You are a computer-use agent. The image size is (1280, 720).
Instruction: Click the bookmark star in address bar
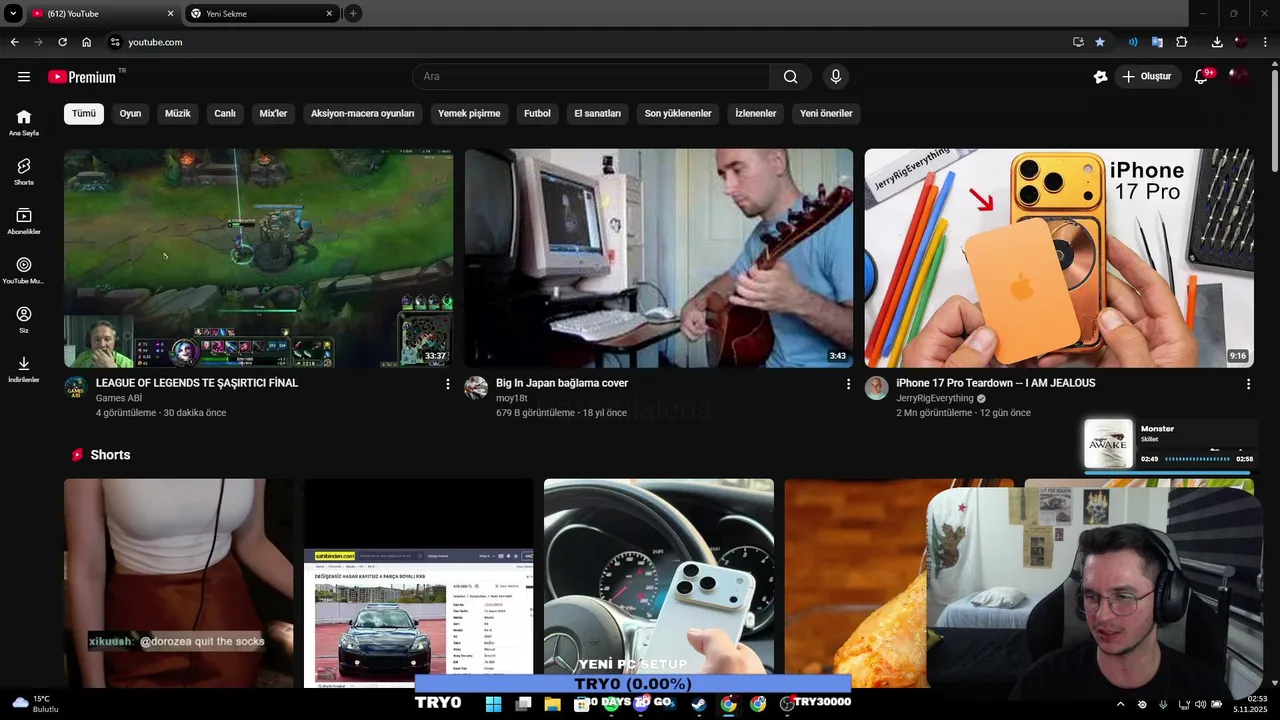[x=1100, y=42]
